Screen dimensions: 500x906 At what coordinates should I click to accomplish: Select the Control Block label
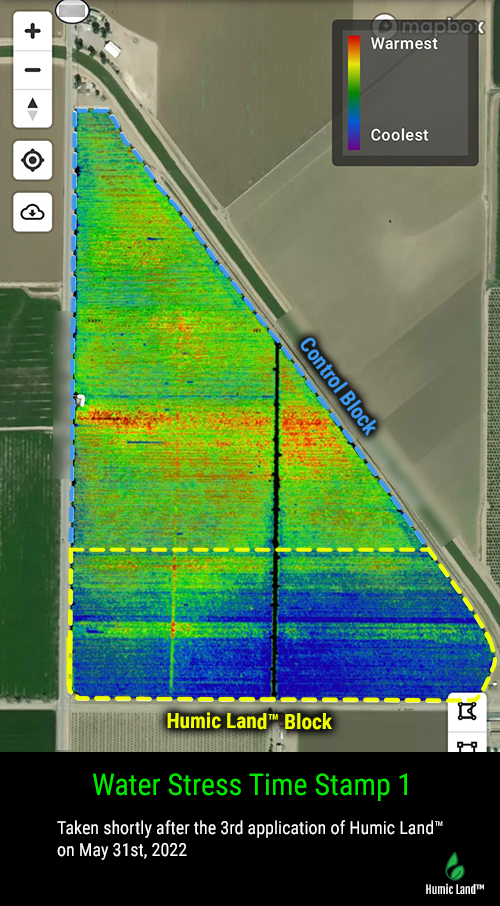338,386
